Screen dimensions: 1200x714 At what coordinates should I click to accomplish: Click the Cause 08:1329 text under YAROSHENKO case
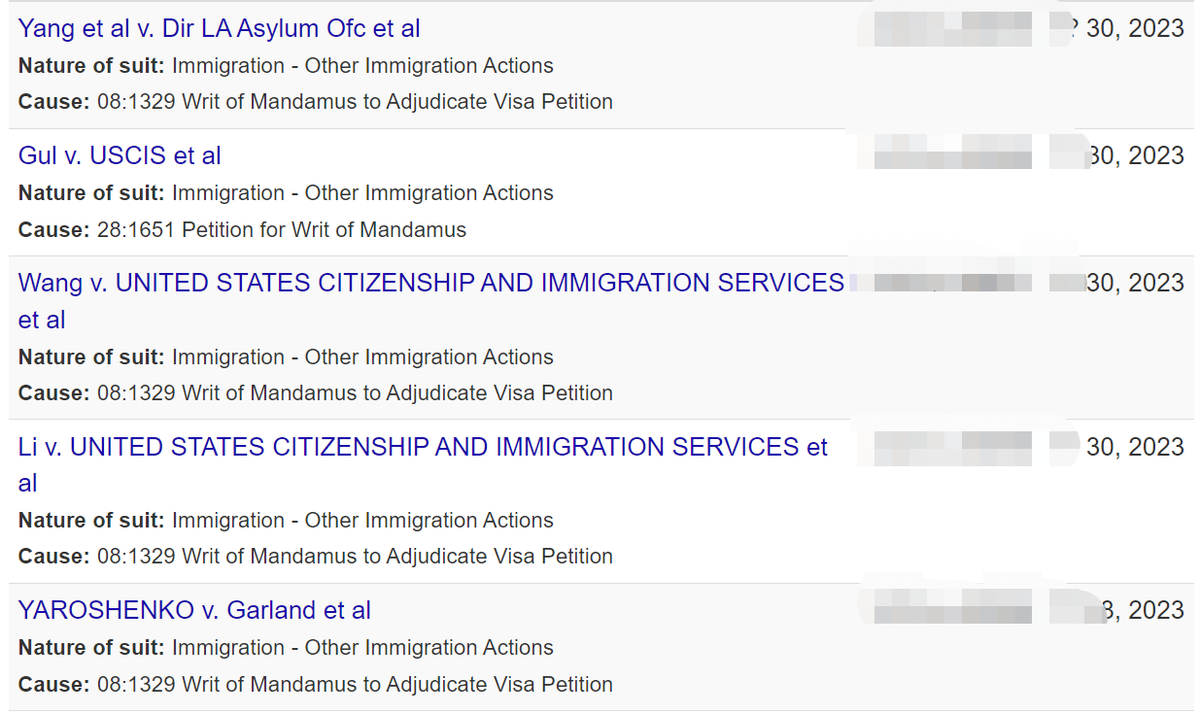coord(316,684)
